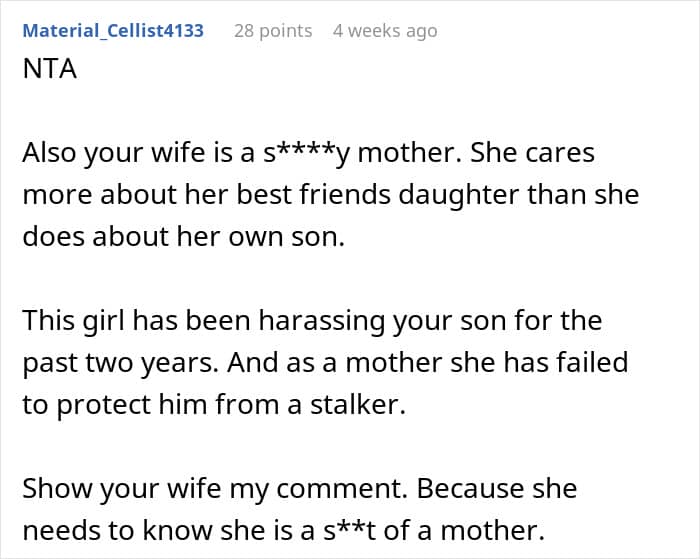700x559 pixels.
Task: Open Material_Cellist4133's user profile
Action: point(113,30)
